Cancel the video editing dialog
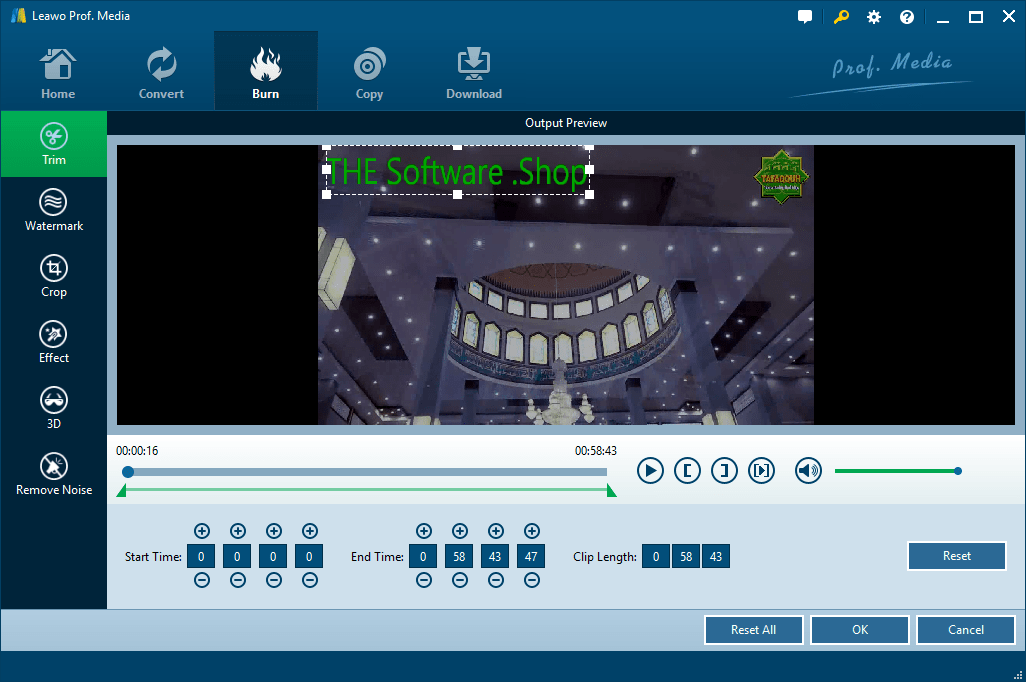 966,630
